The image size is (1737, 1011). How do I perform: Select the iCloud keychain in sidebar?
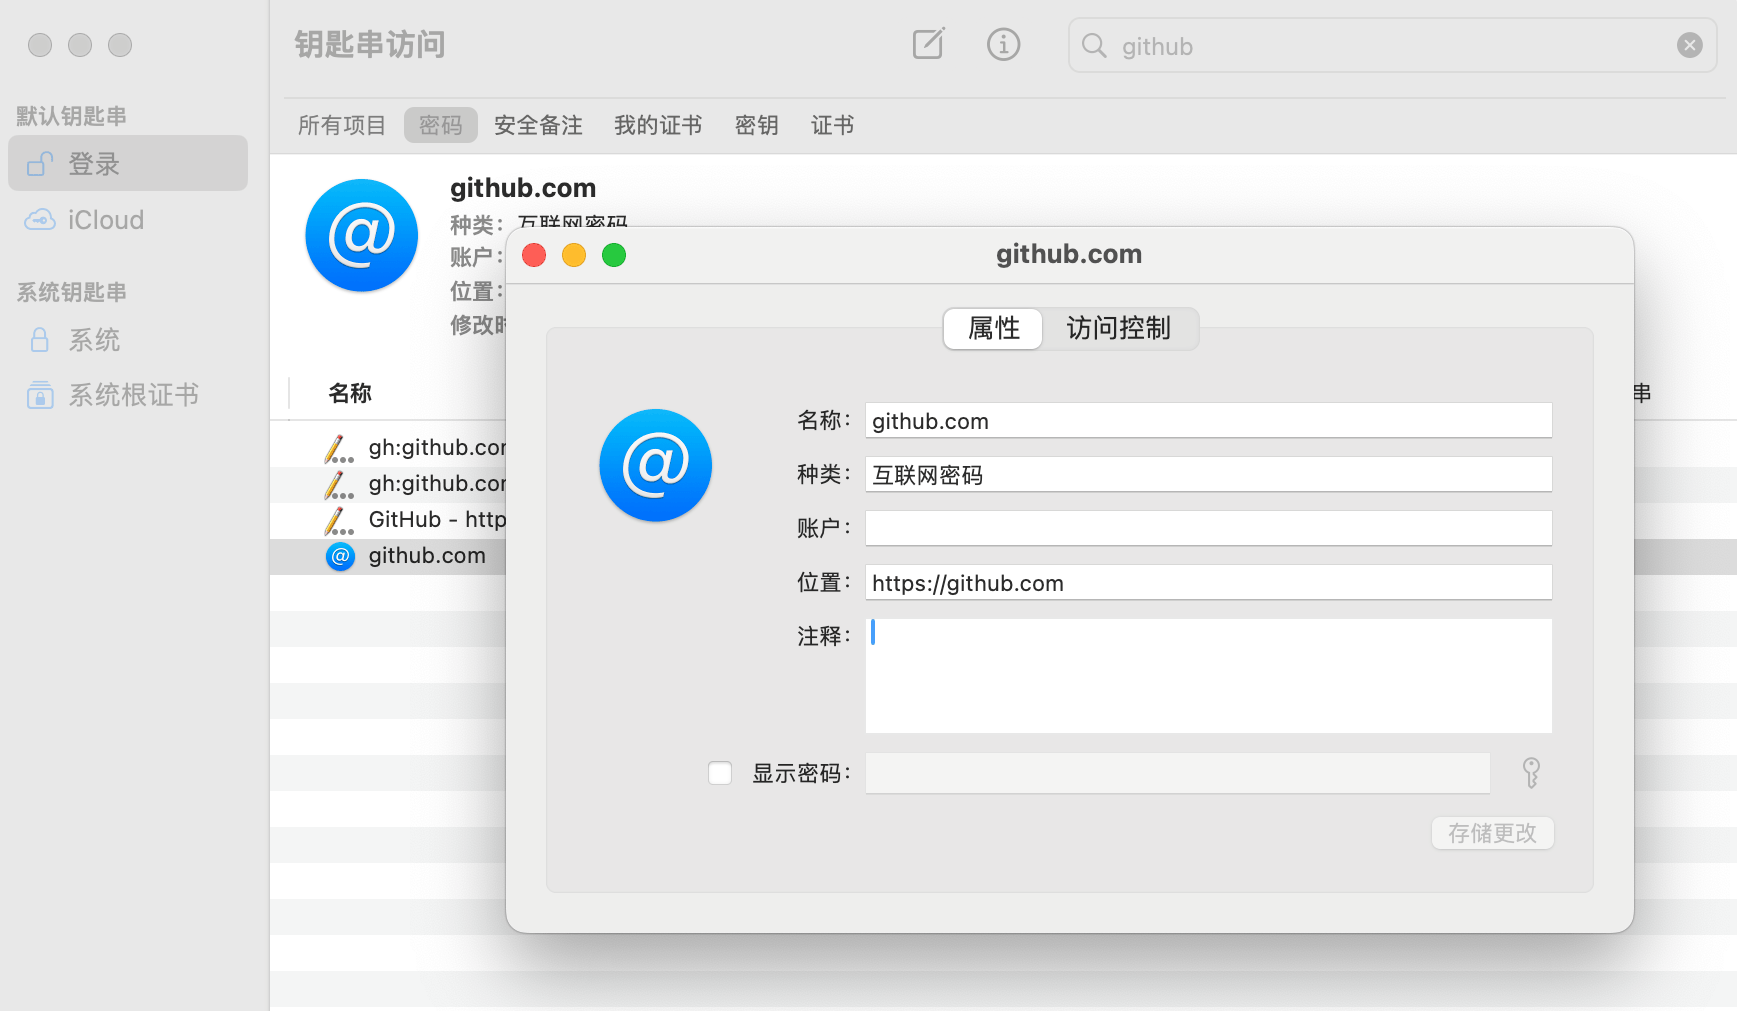(105, 220)
